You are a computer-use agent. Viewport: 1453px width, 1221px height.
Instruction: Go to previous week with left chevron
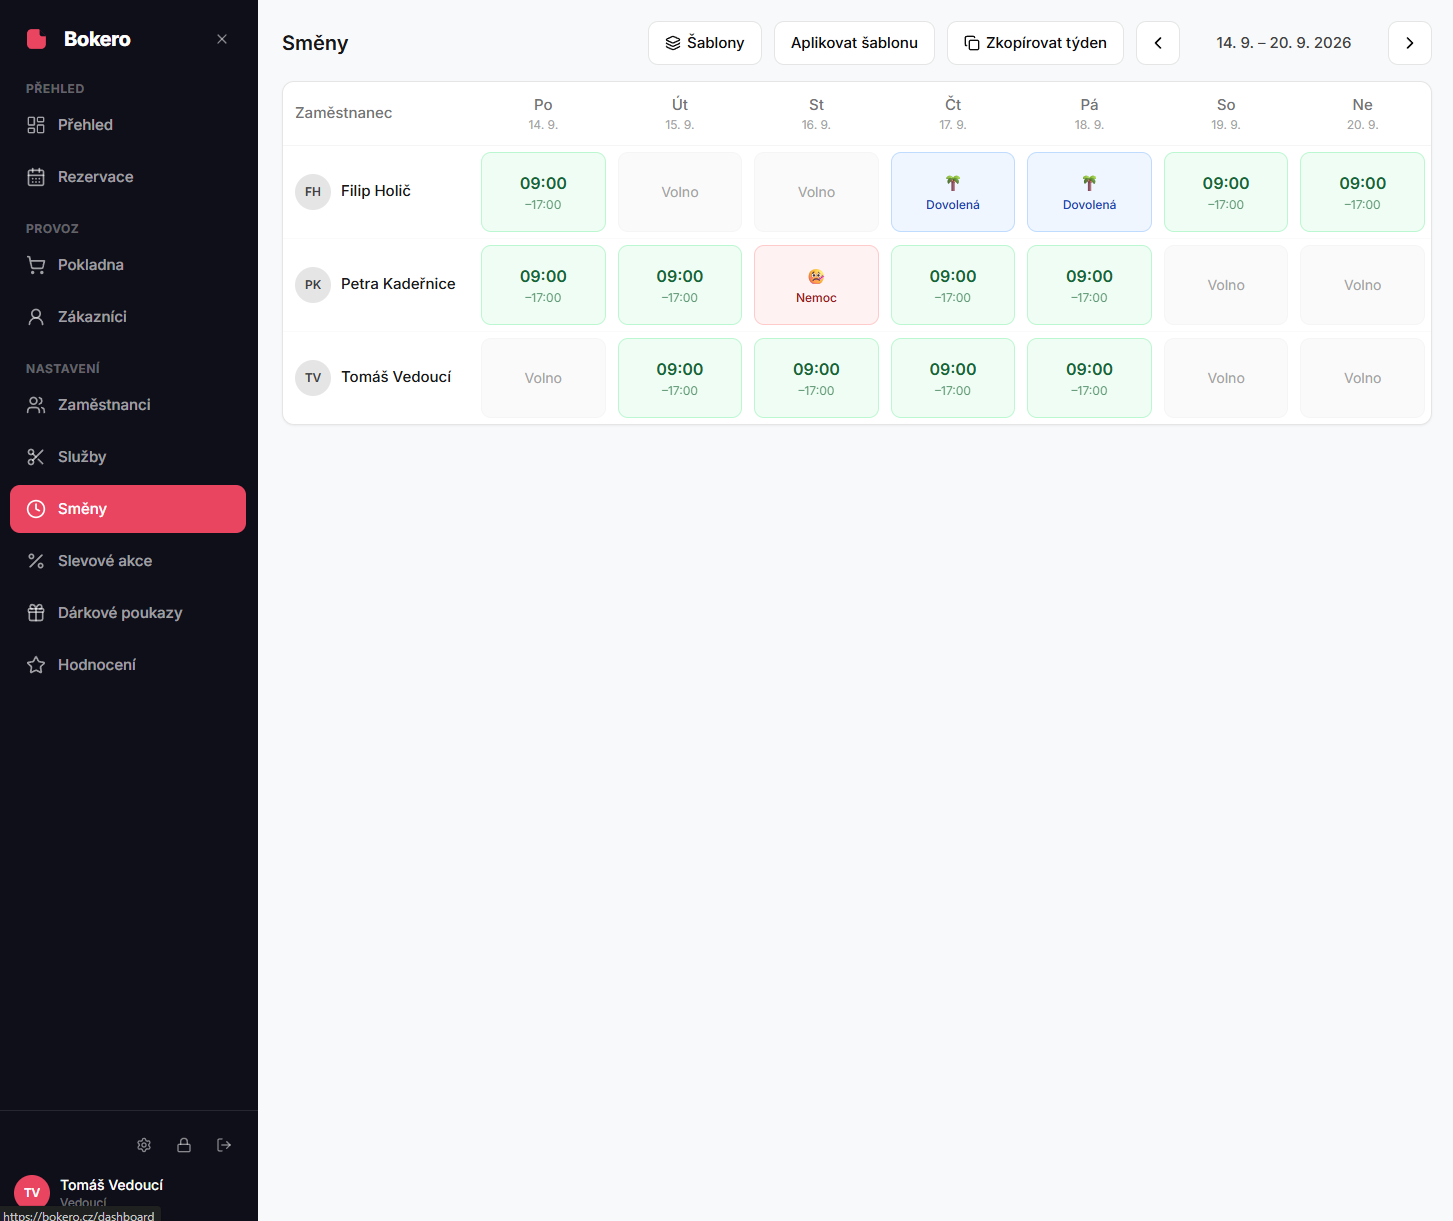tap(1158, 43)
